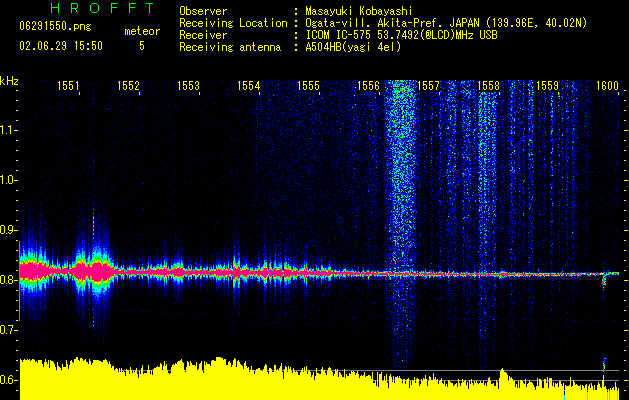Click the 1559 time marker

pyautogui.click(x=548, y=86)
